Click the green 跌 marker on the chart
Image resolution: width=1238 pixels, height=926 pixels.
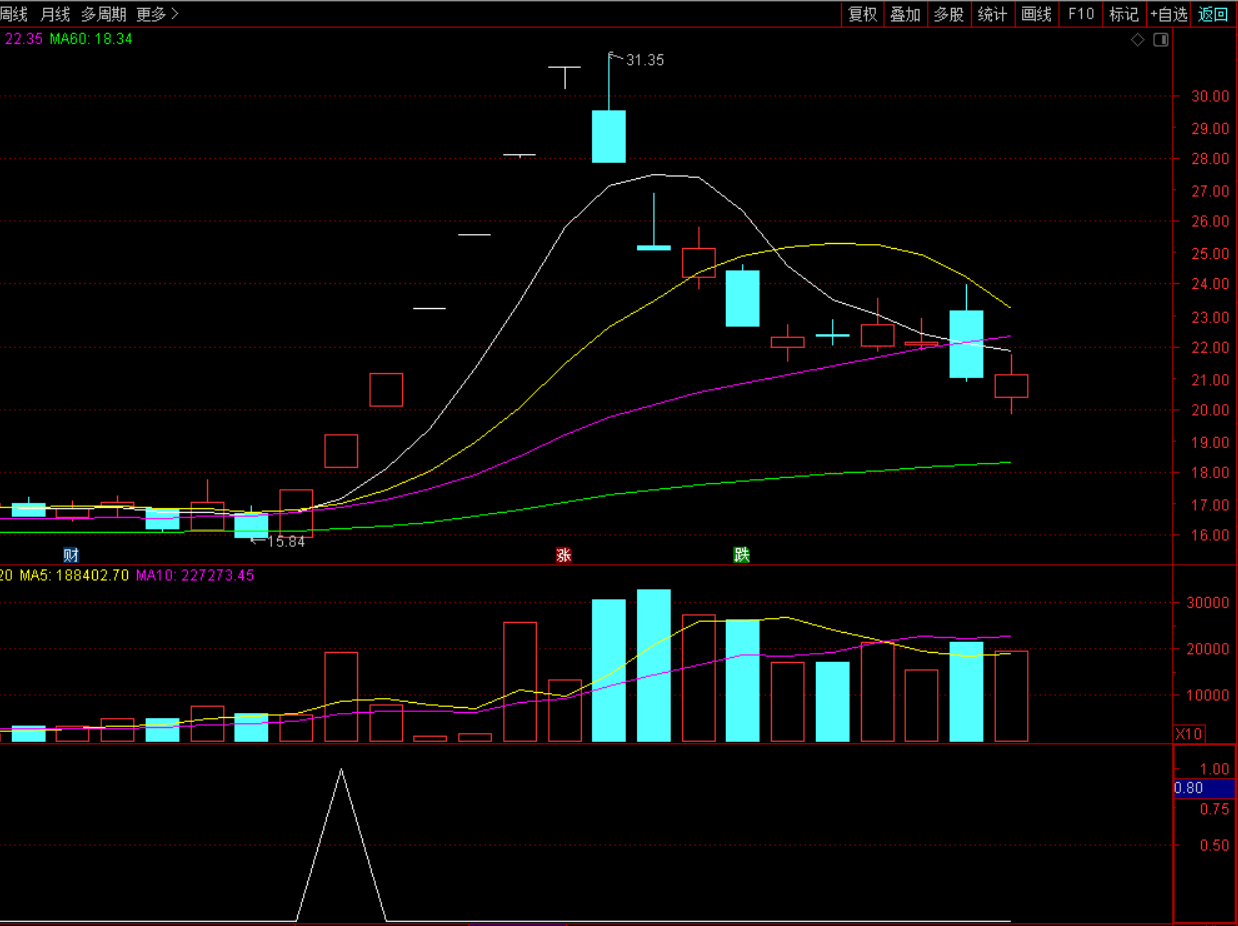point(741,555)
